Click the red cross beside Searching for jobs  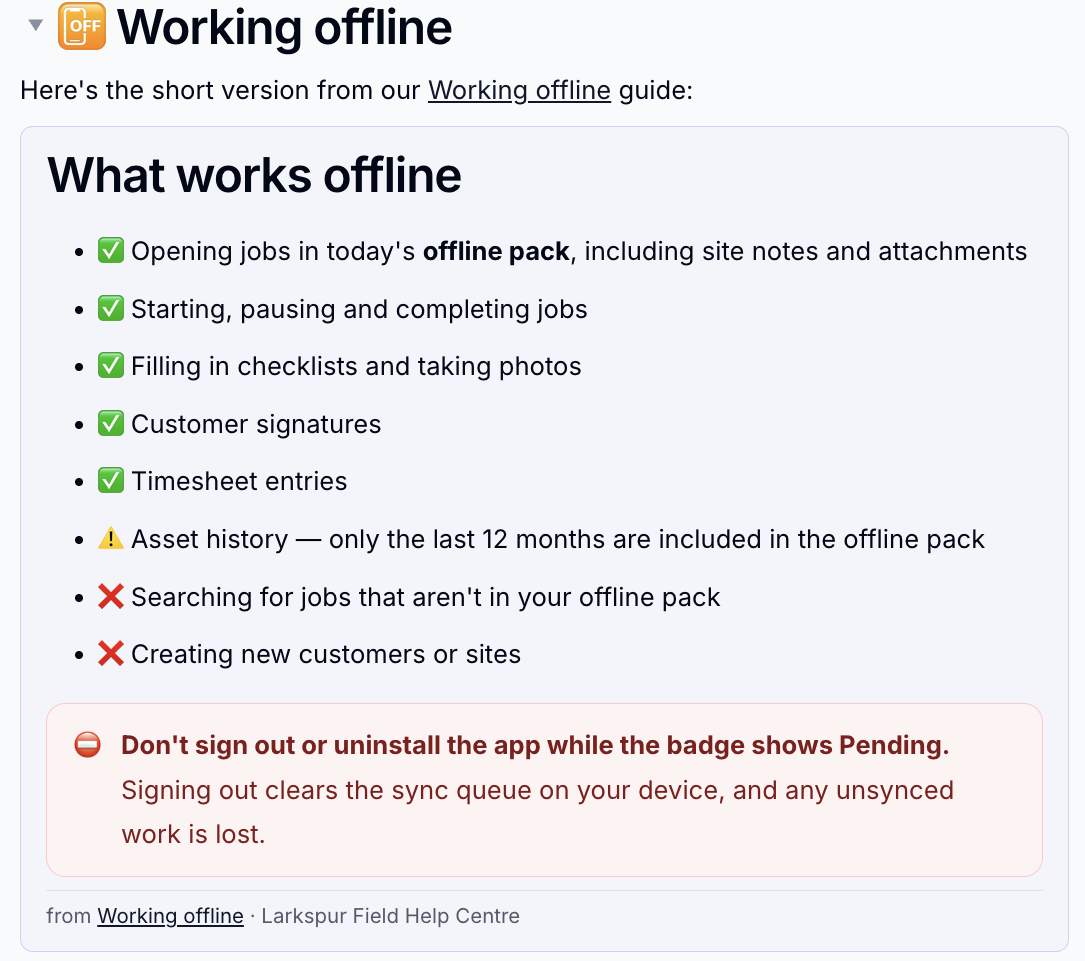point(111,596)
